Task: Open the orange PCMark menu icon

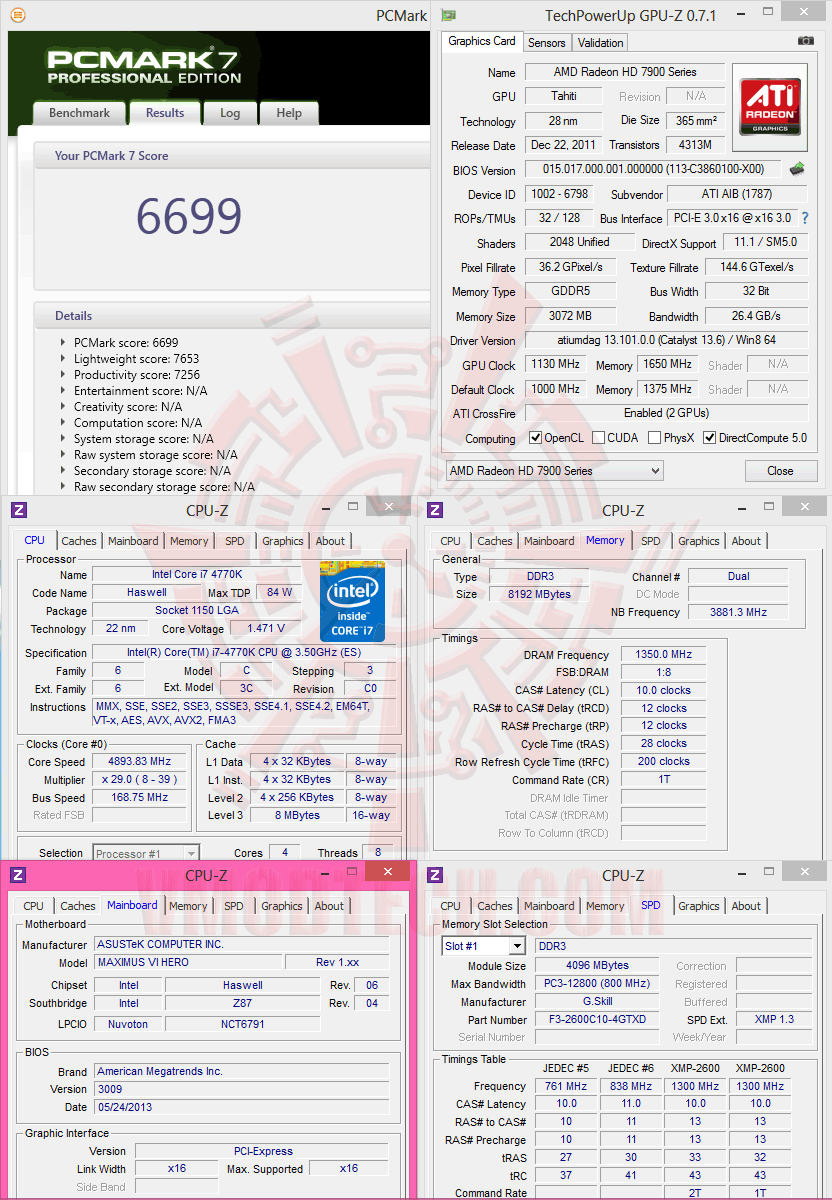Action: click(17, 15)
